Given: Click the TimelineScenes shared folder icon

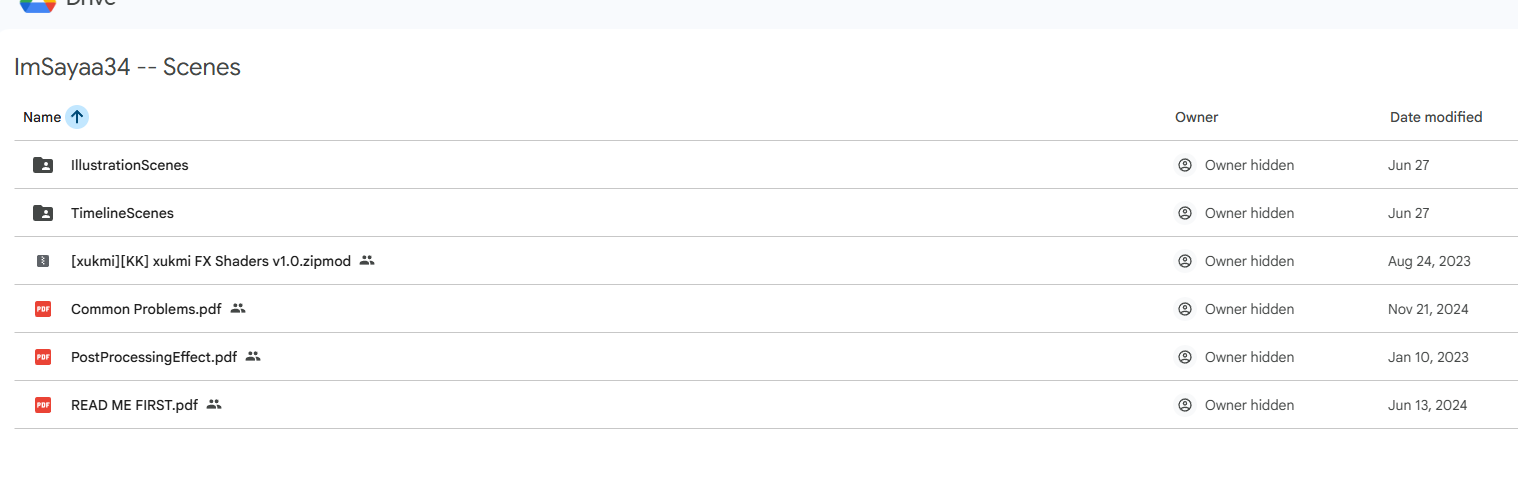Looking at the screenshot, I should tap(43, 213).
